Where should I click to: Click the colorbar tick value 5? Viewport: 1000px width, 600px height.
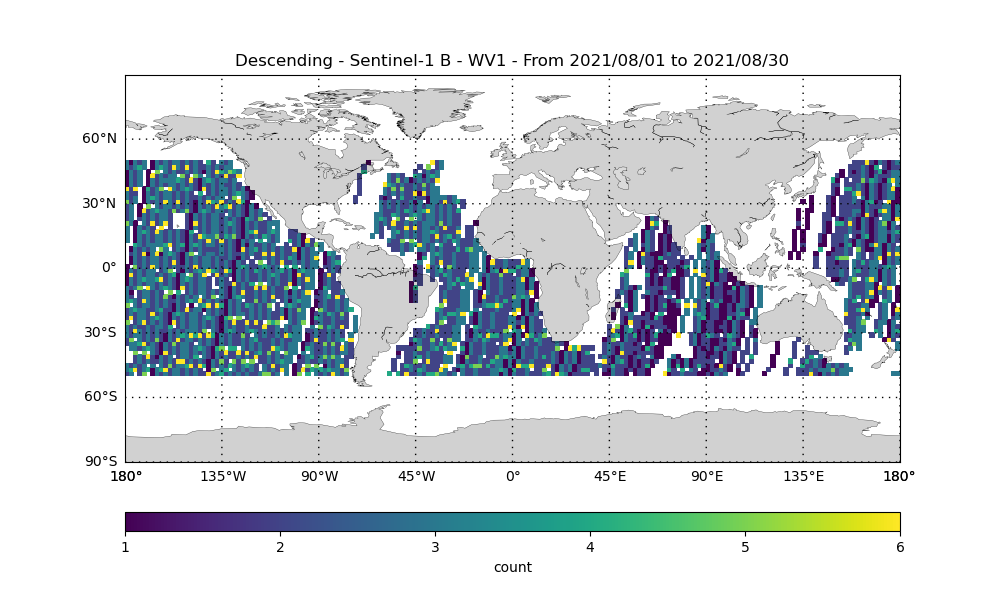(745, 547)
